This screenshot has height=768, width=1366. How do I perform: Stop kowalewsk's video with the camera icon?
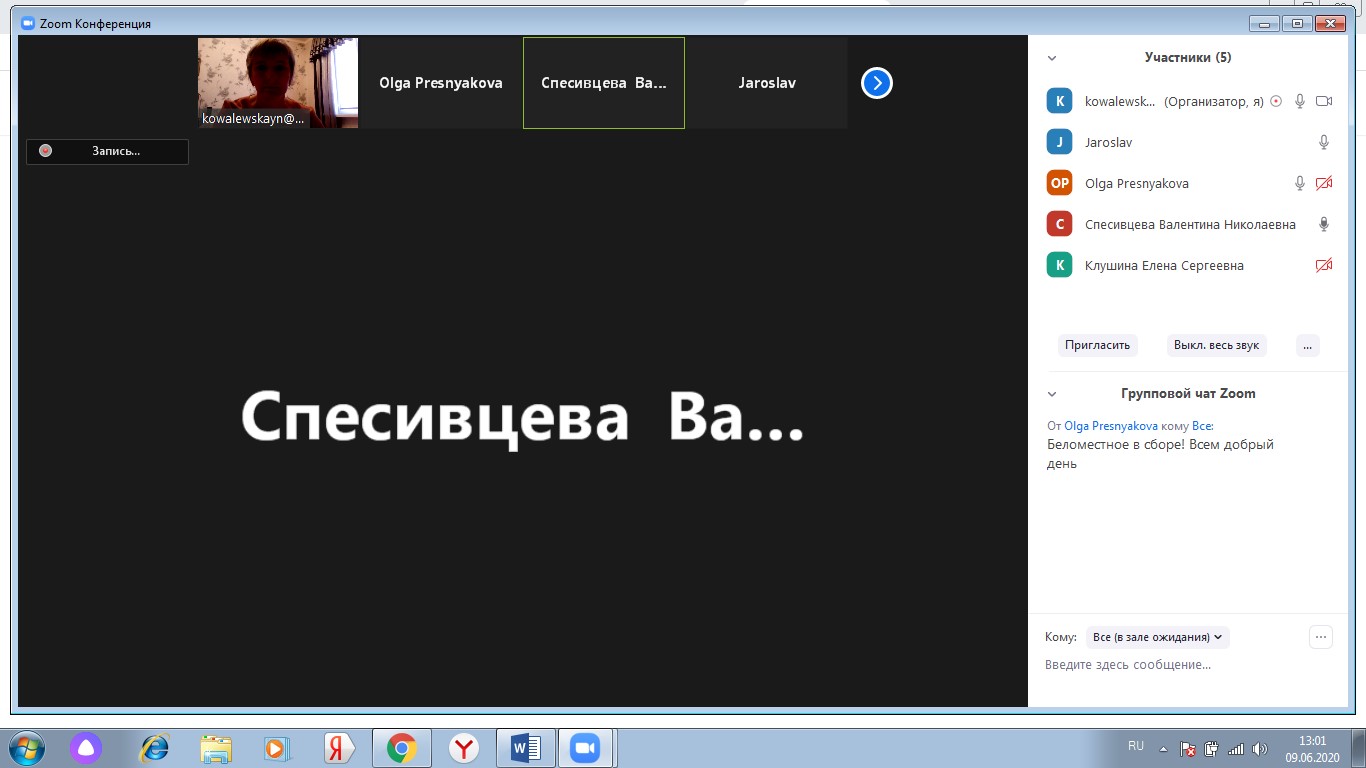[1323, 100]
